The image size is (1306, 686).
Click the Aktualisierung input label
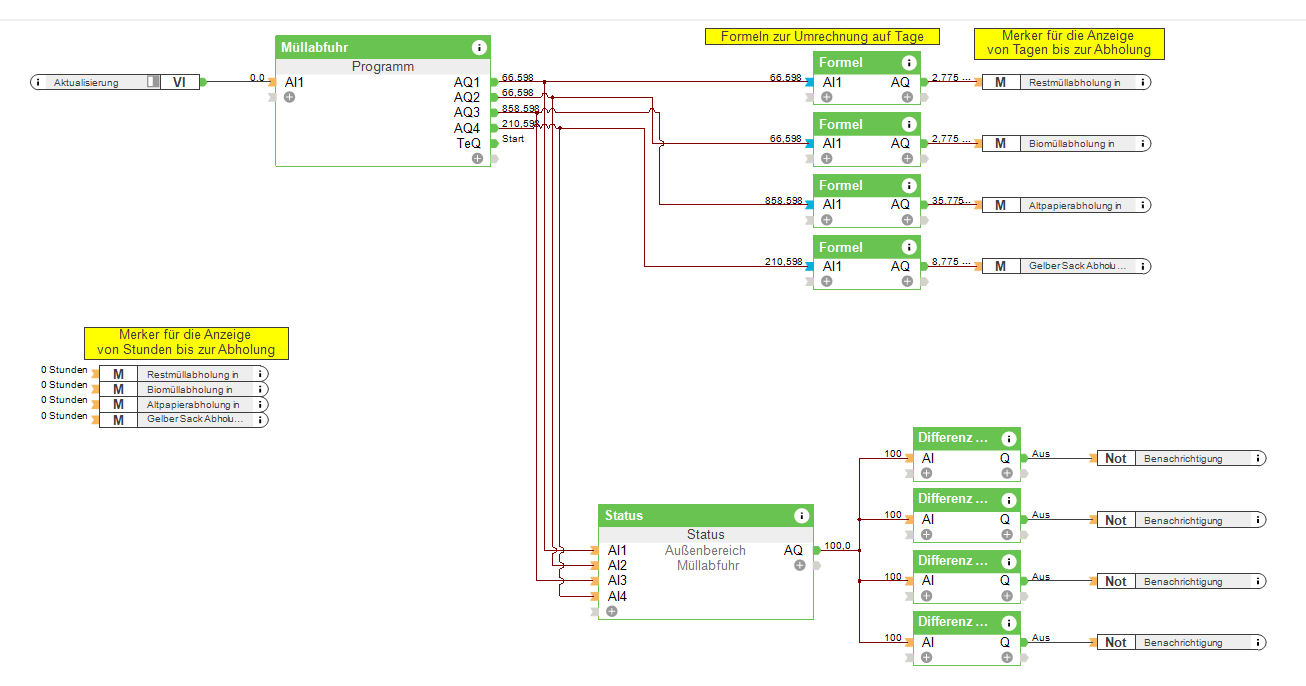86,82
